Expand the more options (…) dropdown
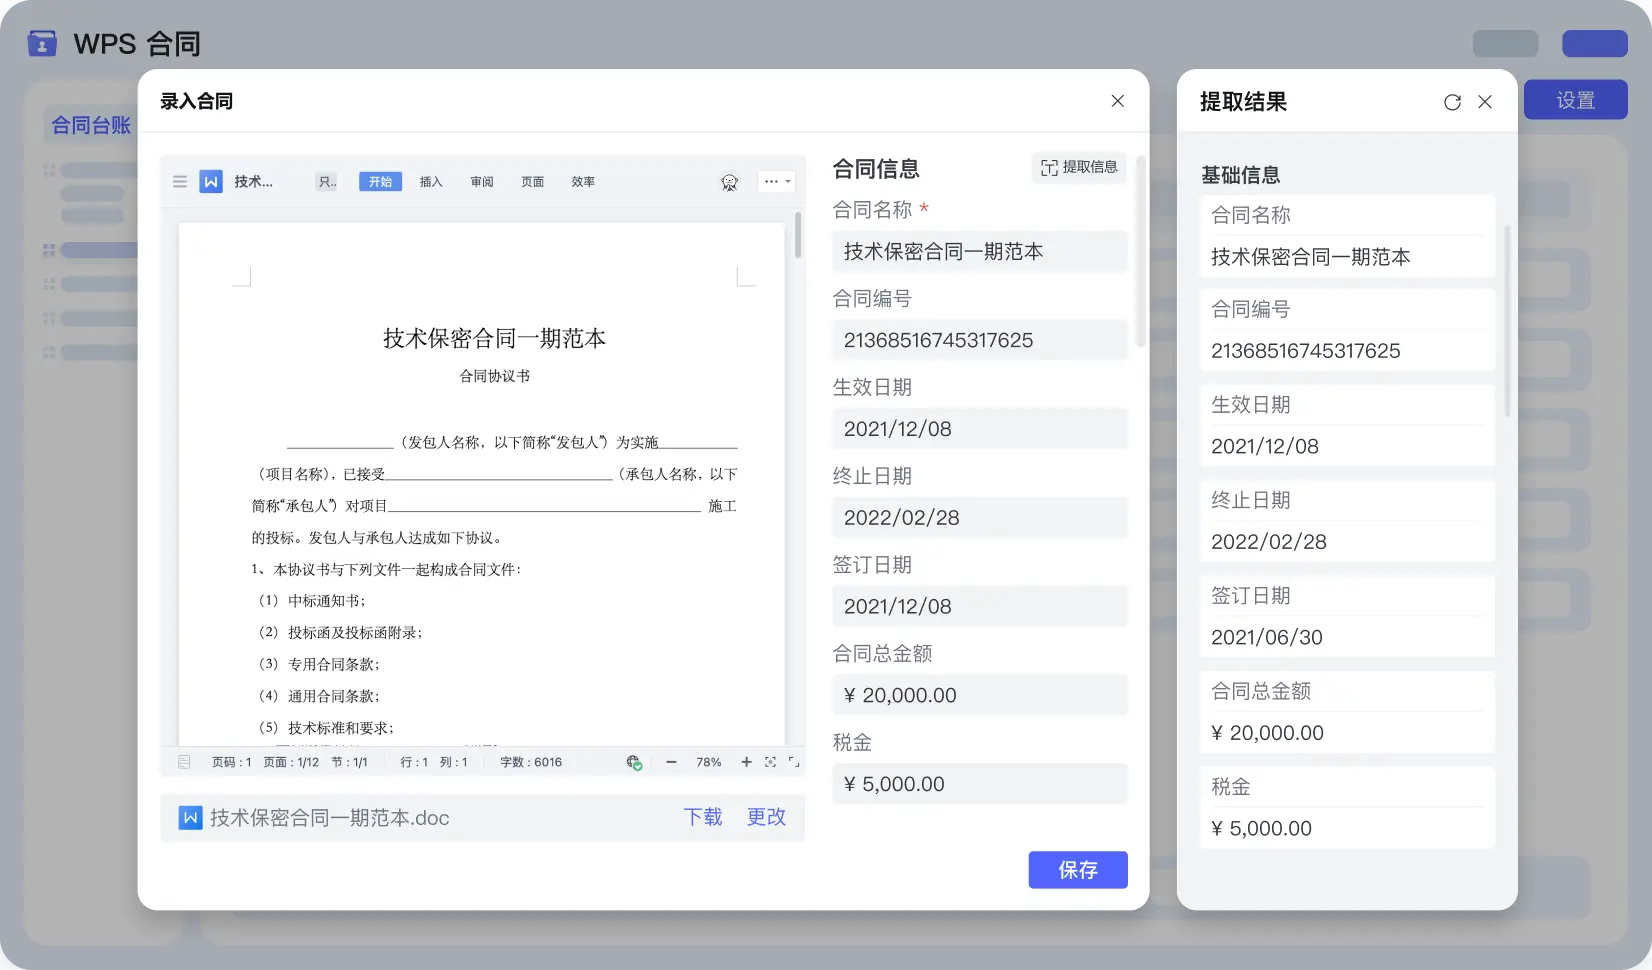The image size is (1652, 970). click(777, 182)
